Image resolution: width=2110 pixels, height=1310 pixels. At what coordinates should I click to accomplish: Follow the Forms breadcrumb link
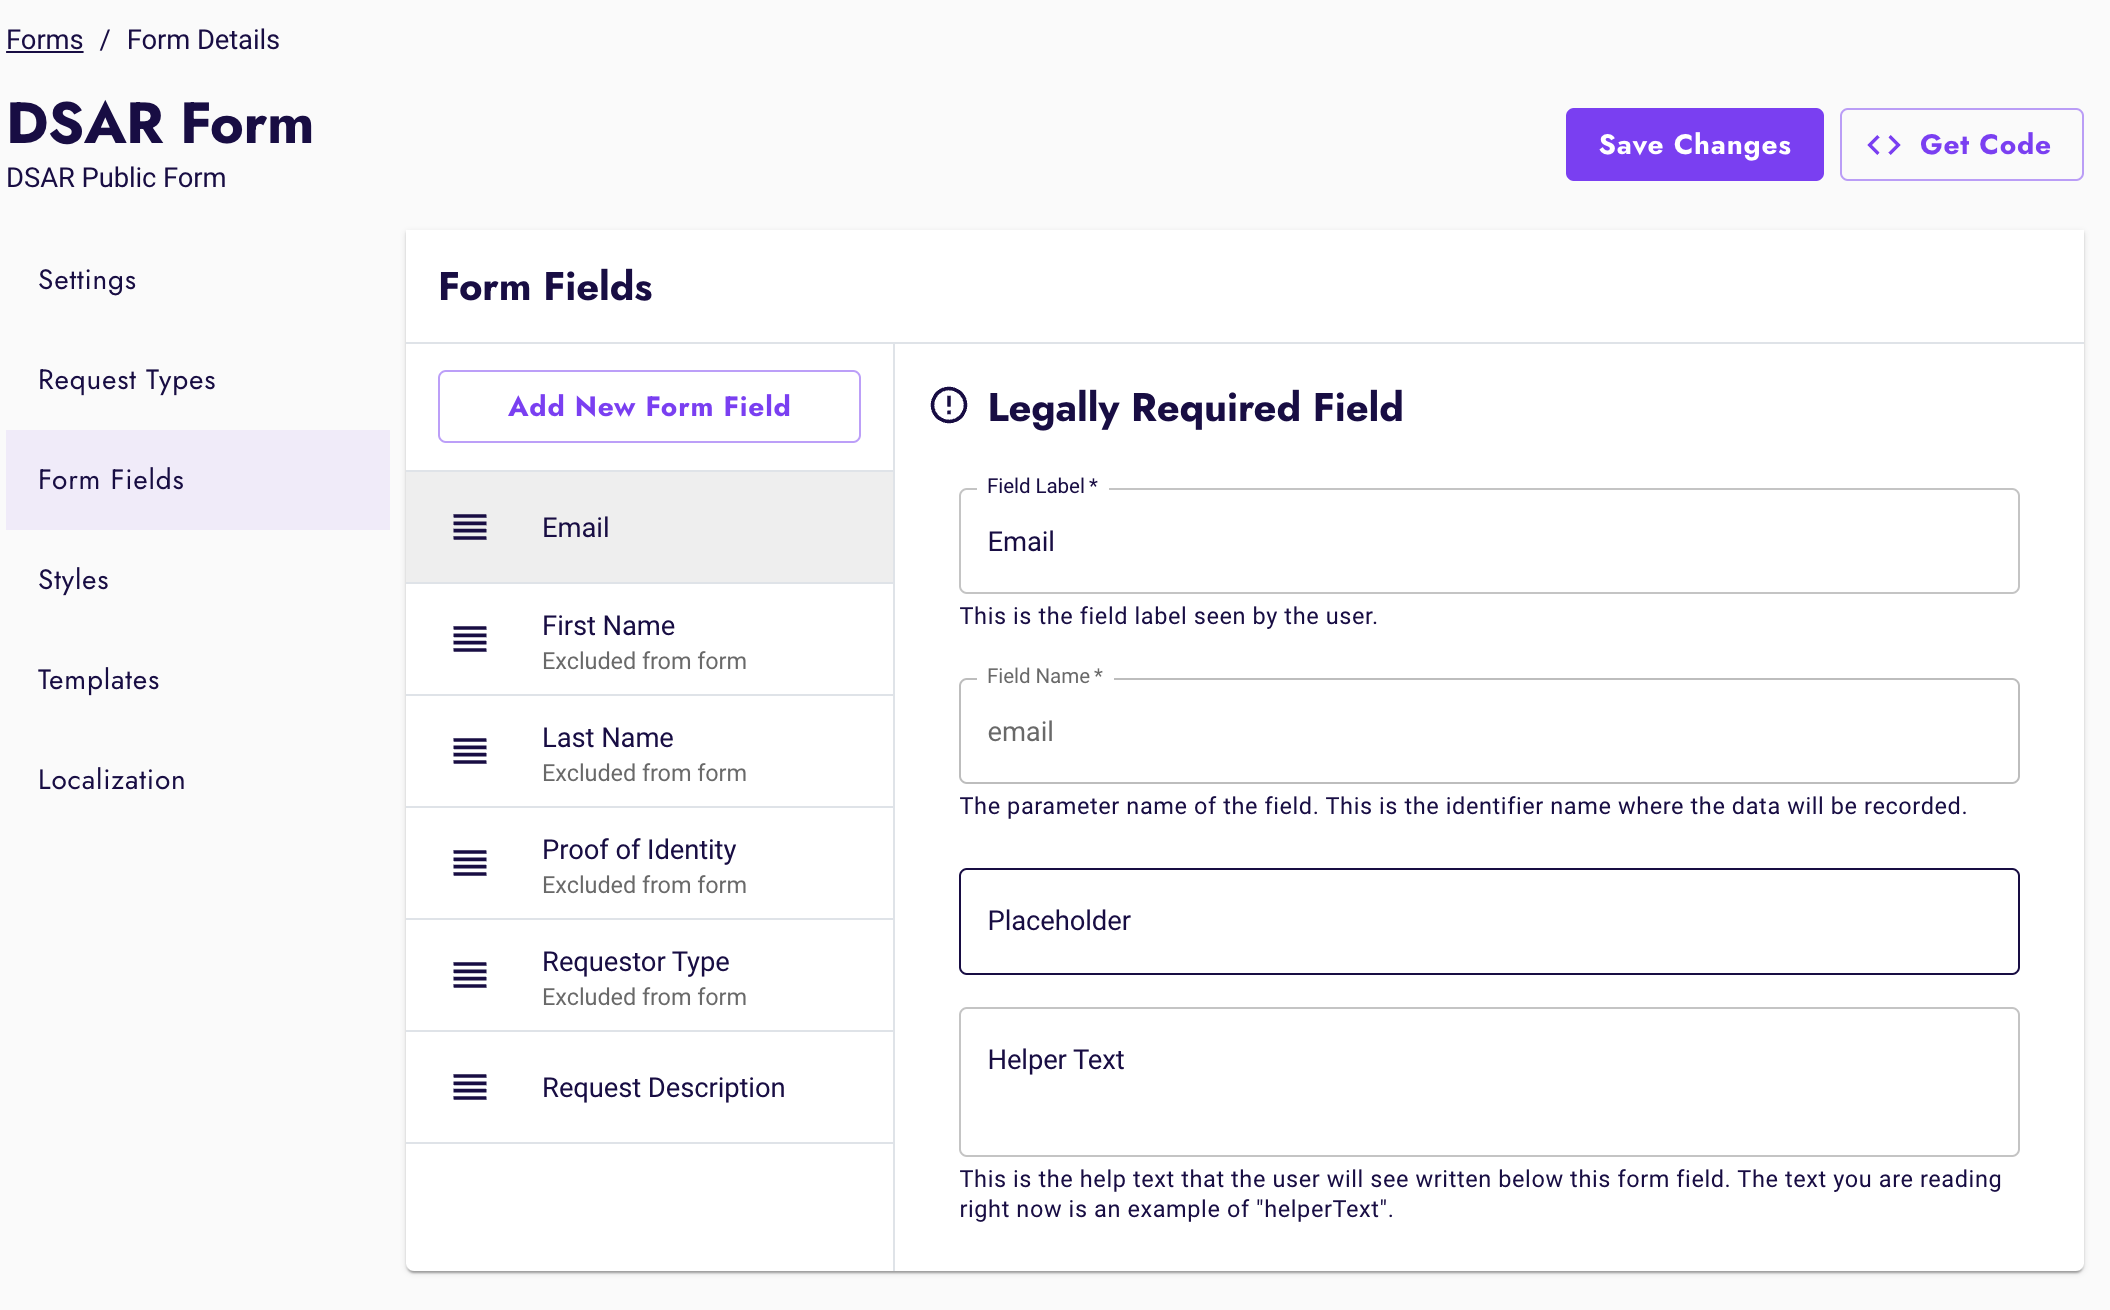pos(44,38)
